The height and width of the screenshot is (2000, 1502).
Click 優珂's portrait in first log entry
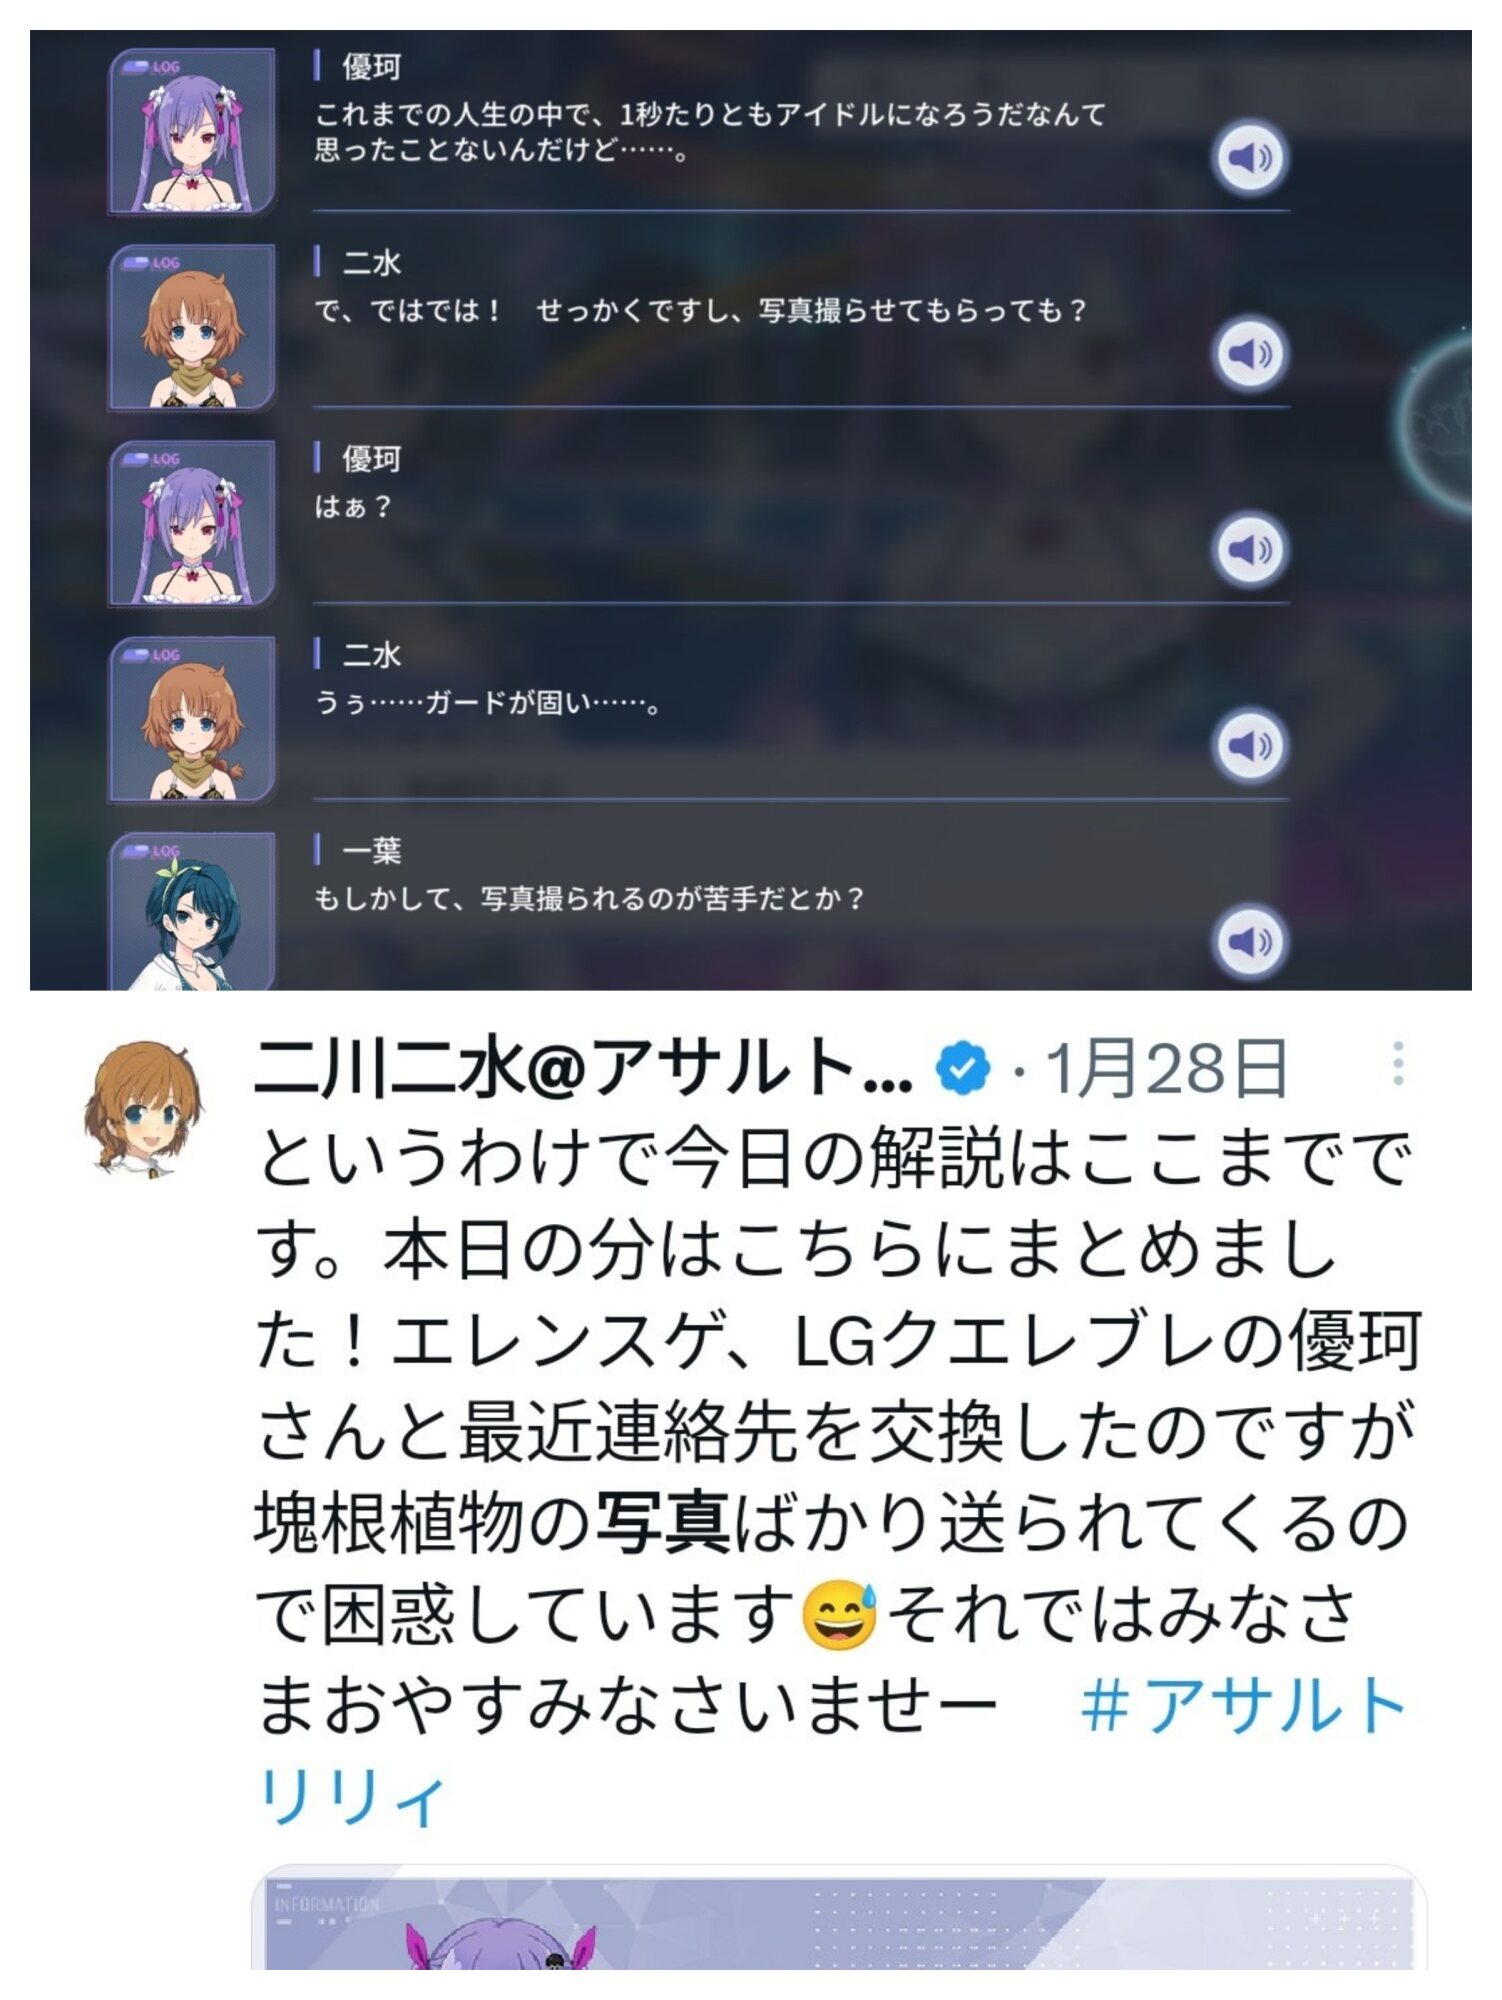point(191,131)
